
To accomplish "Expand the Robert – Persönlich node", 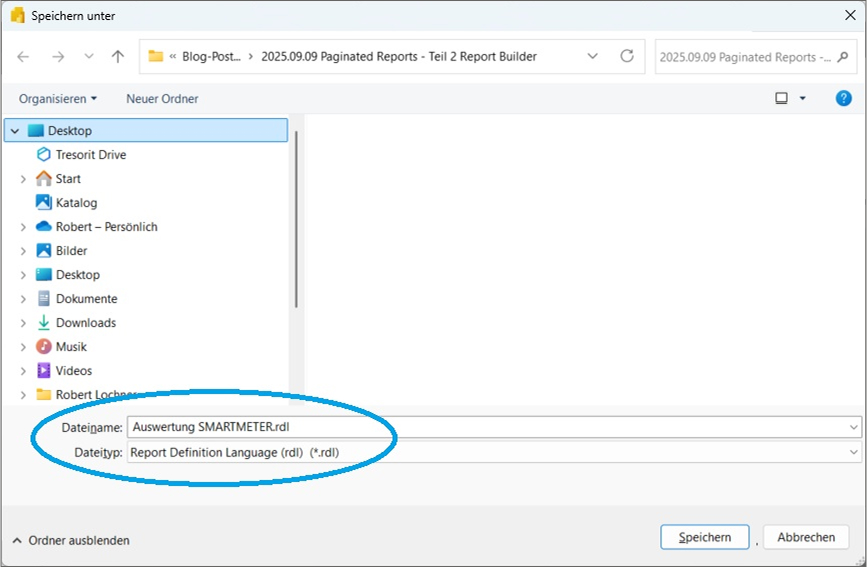I will click(x=23, y=227).
